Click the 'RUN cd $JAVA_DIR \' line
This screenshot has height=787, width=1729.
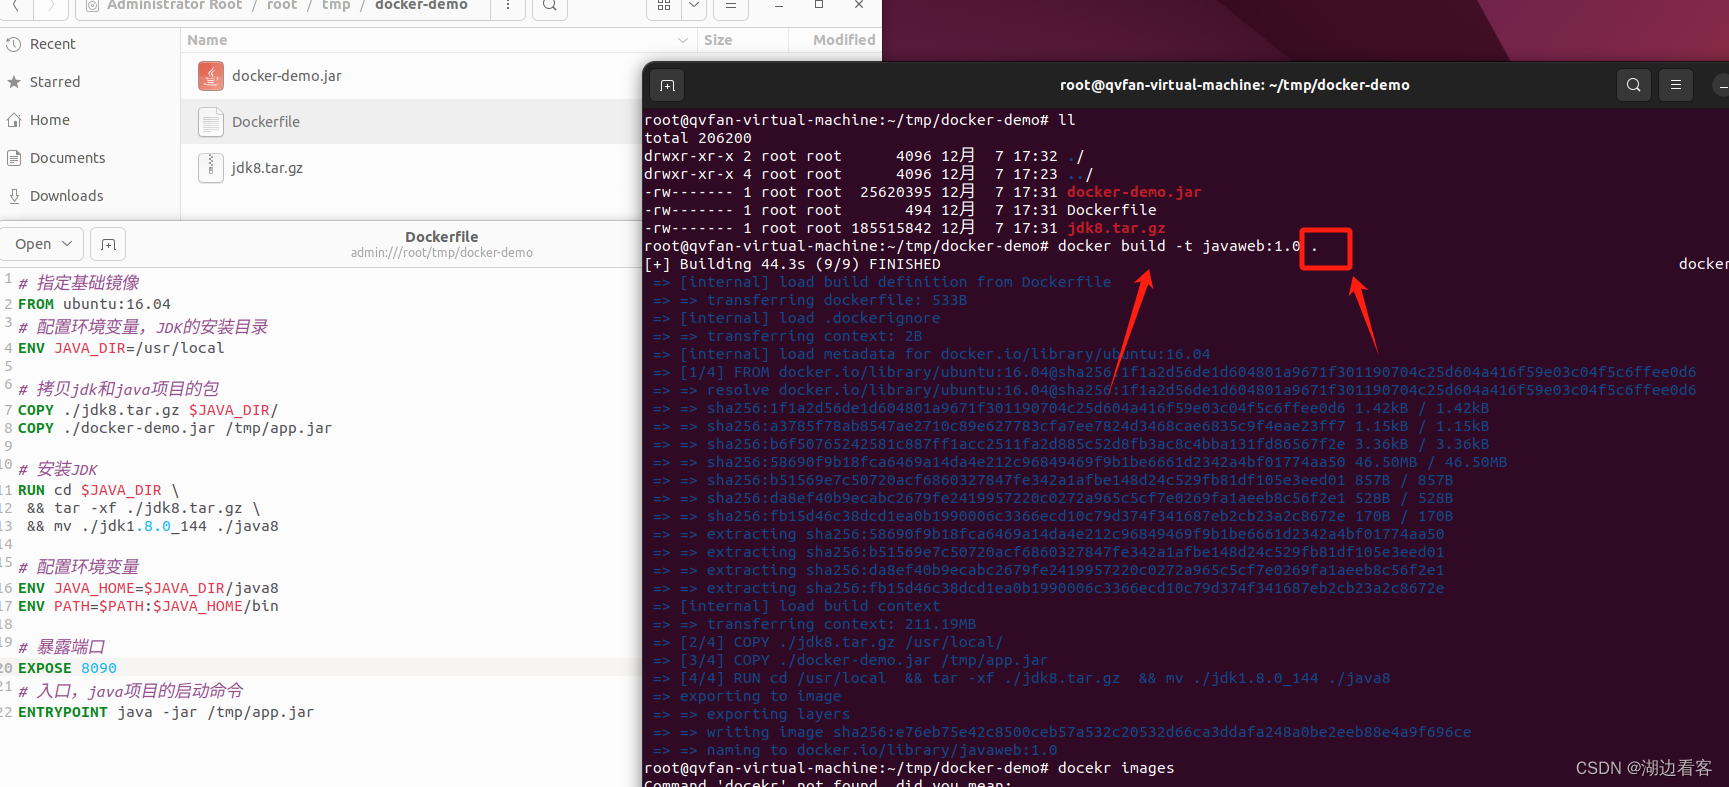[99, 490]
